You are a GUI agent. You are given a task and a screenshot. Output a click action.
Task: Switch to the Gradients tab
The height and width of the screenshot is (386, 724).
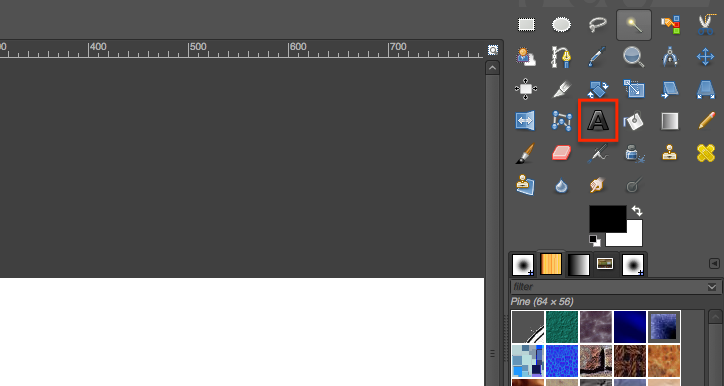click(578, 265)
